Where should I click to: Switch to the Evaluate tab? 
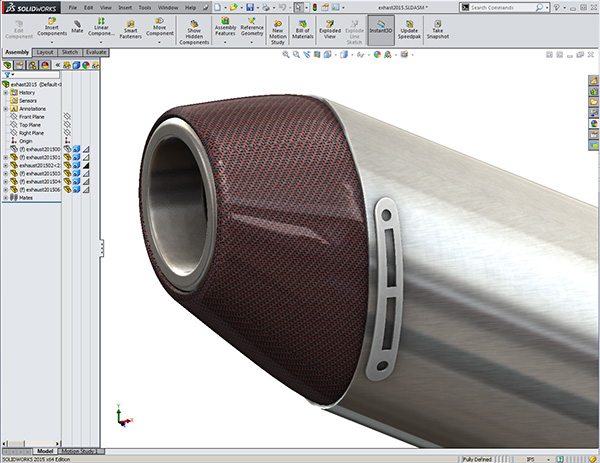(x=97, y=51)
